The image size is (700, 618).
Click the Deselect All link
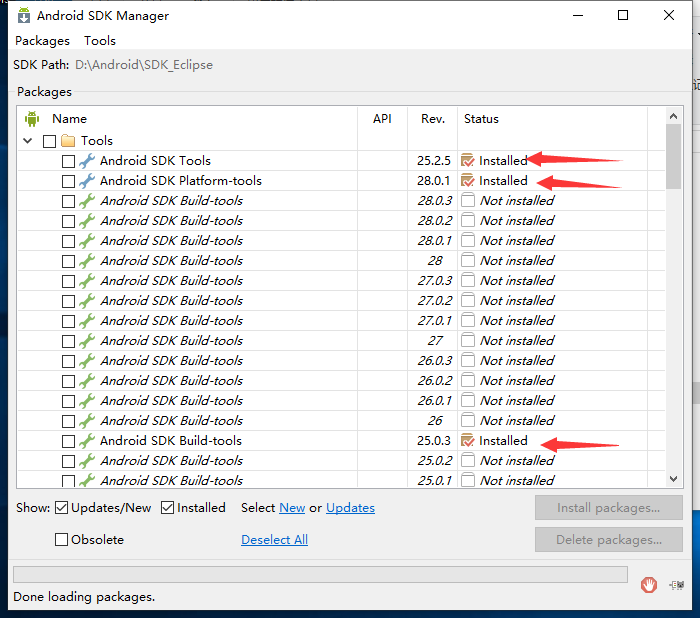pos(275,540)
